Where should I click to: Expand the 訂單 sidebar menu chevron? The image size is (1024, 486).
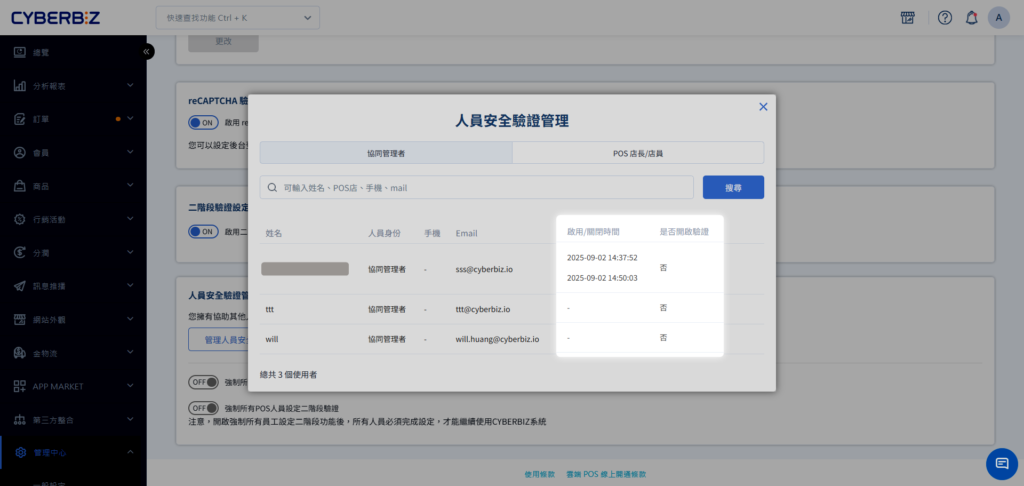coord(130,119)
